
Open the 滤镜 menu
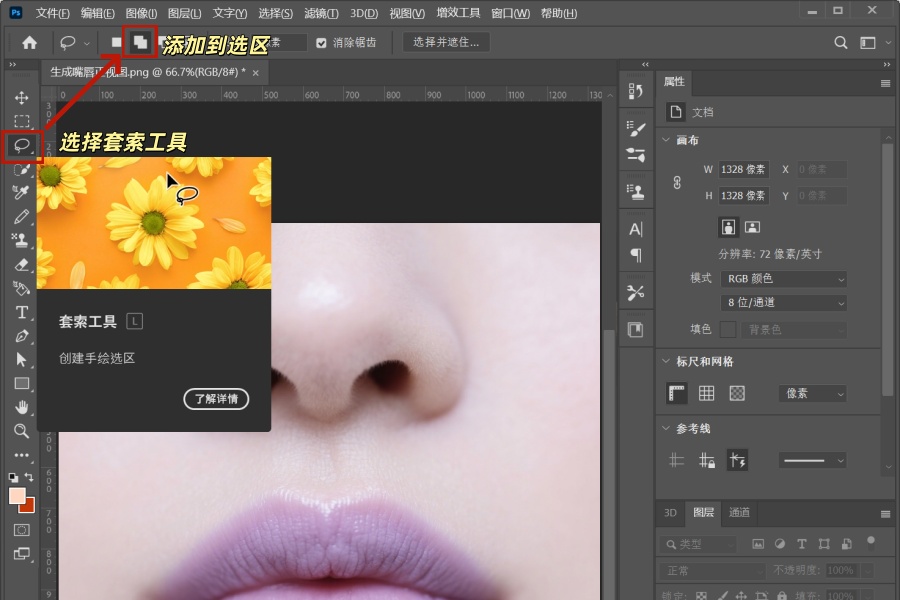319,13
